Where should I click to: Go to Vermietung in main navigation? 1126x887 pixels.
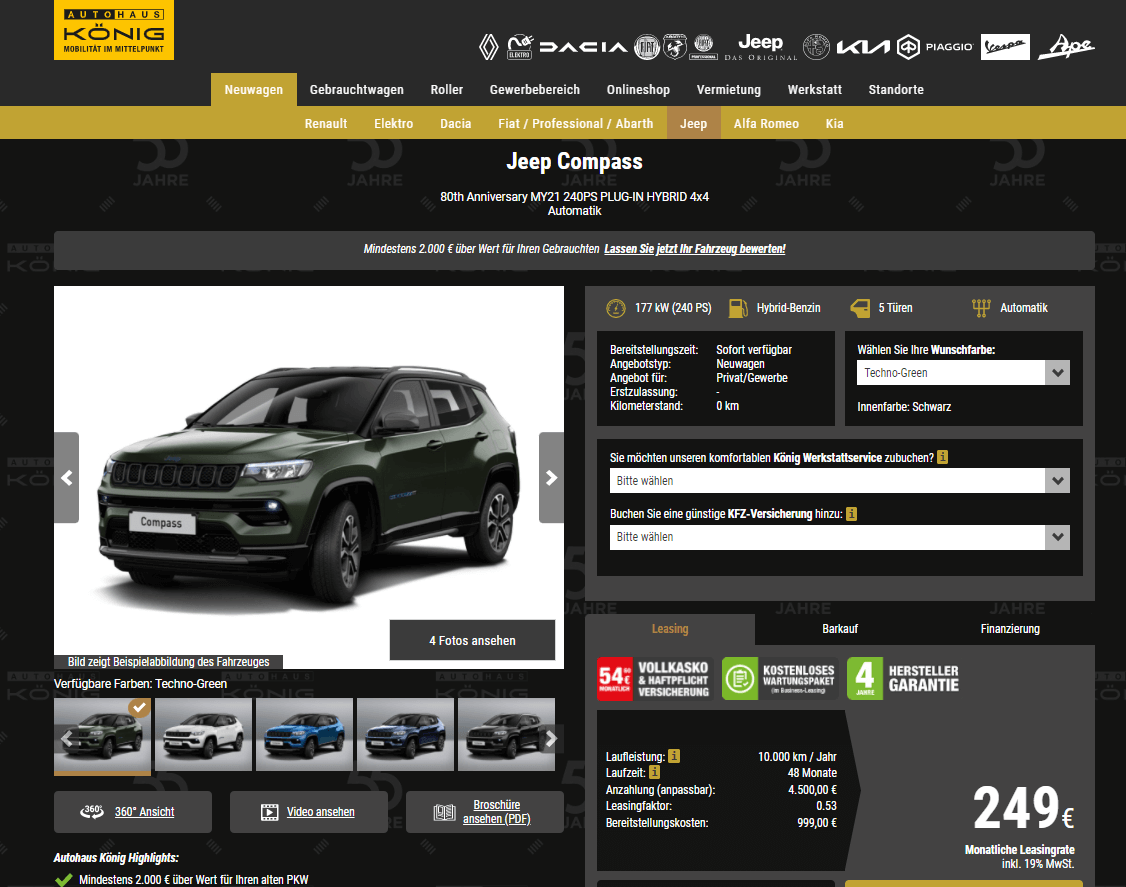click(729, 90)
